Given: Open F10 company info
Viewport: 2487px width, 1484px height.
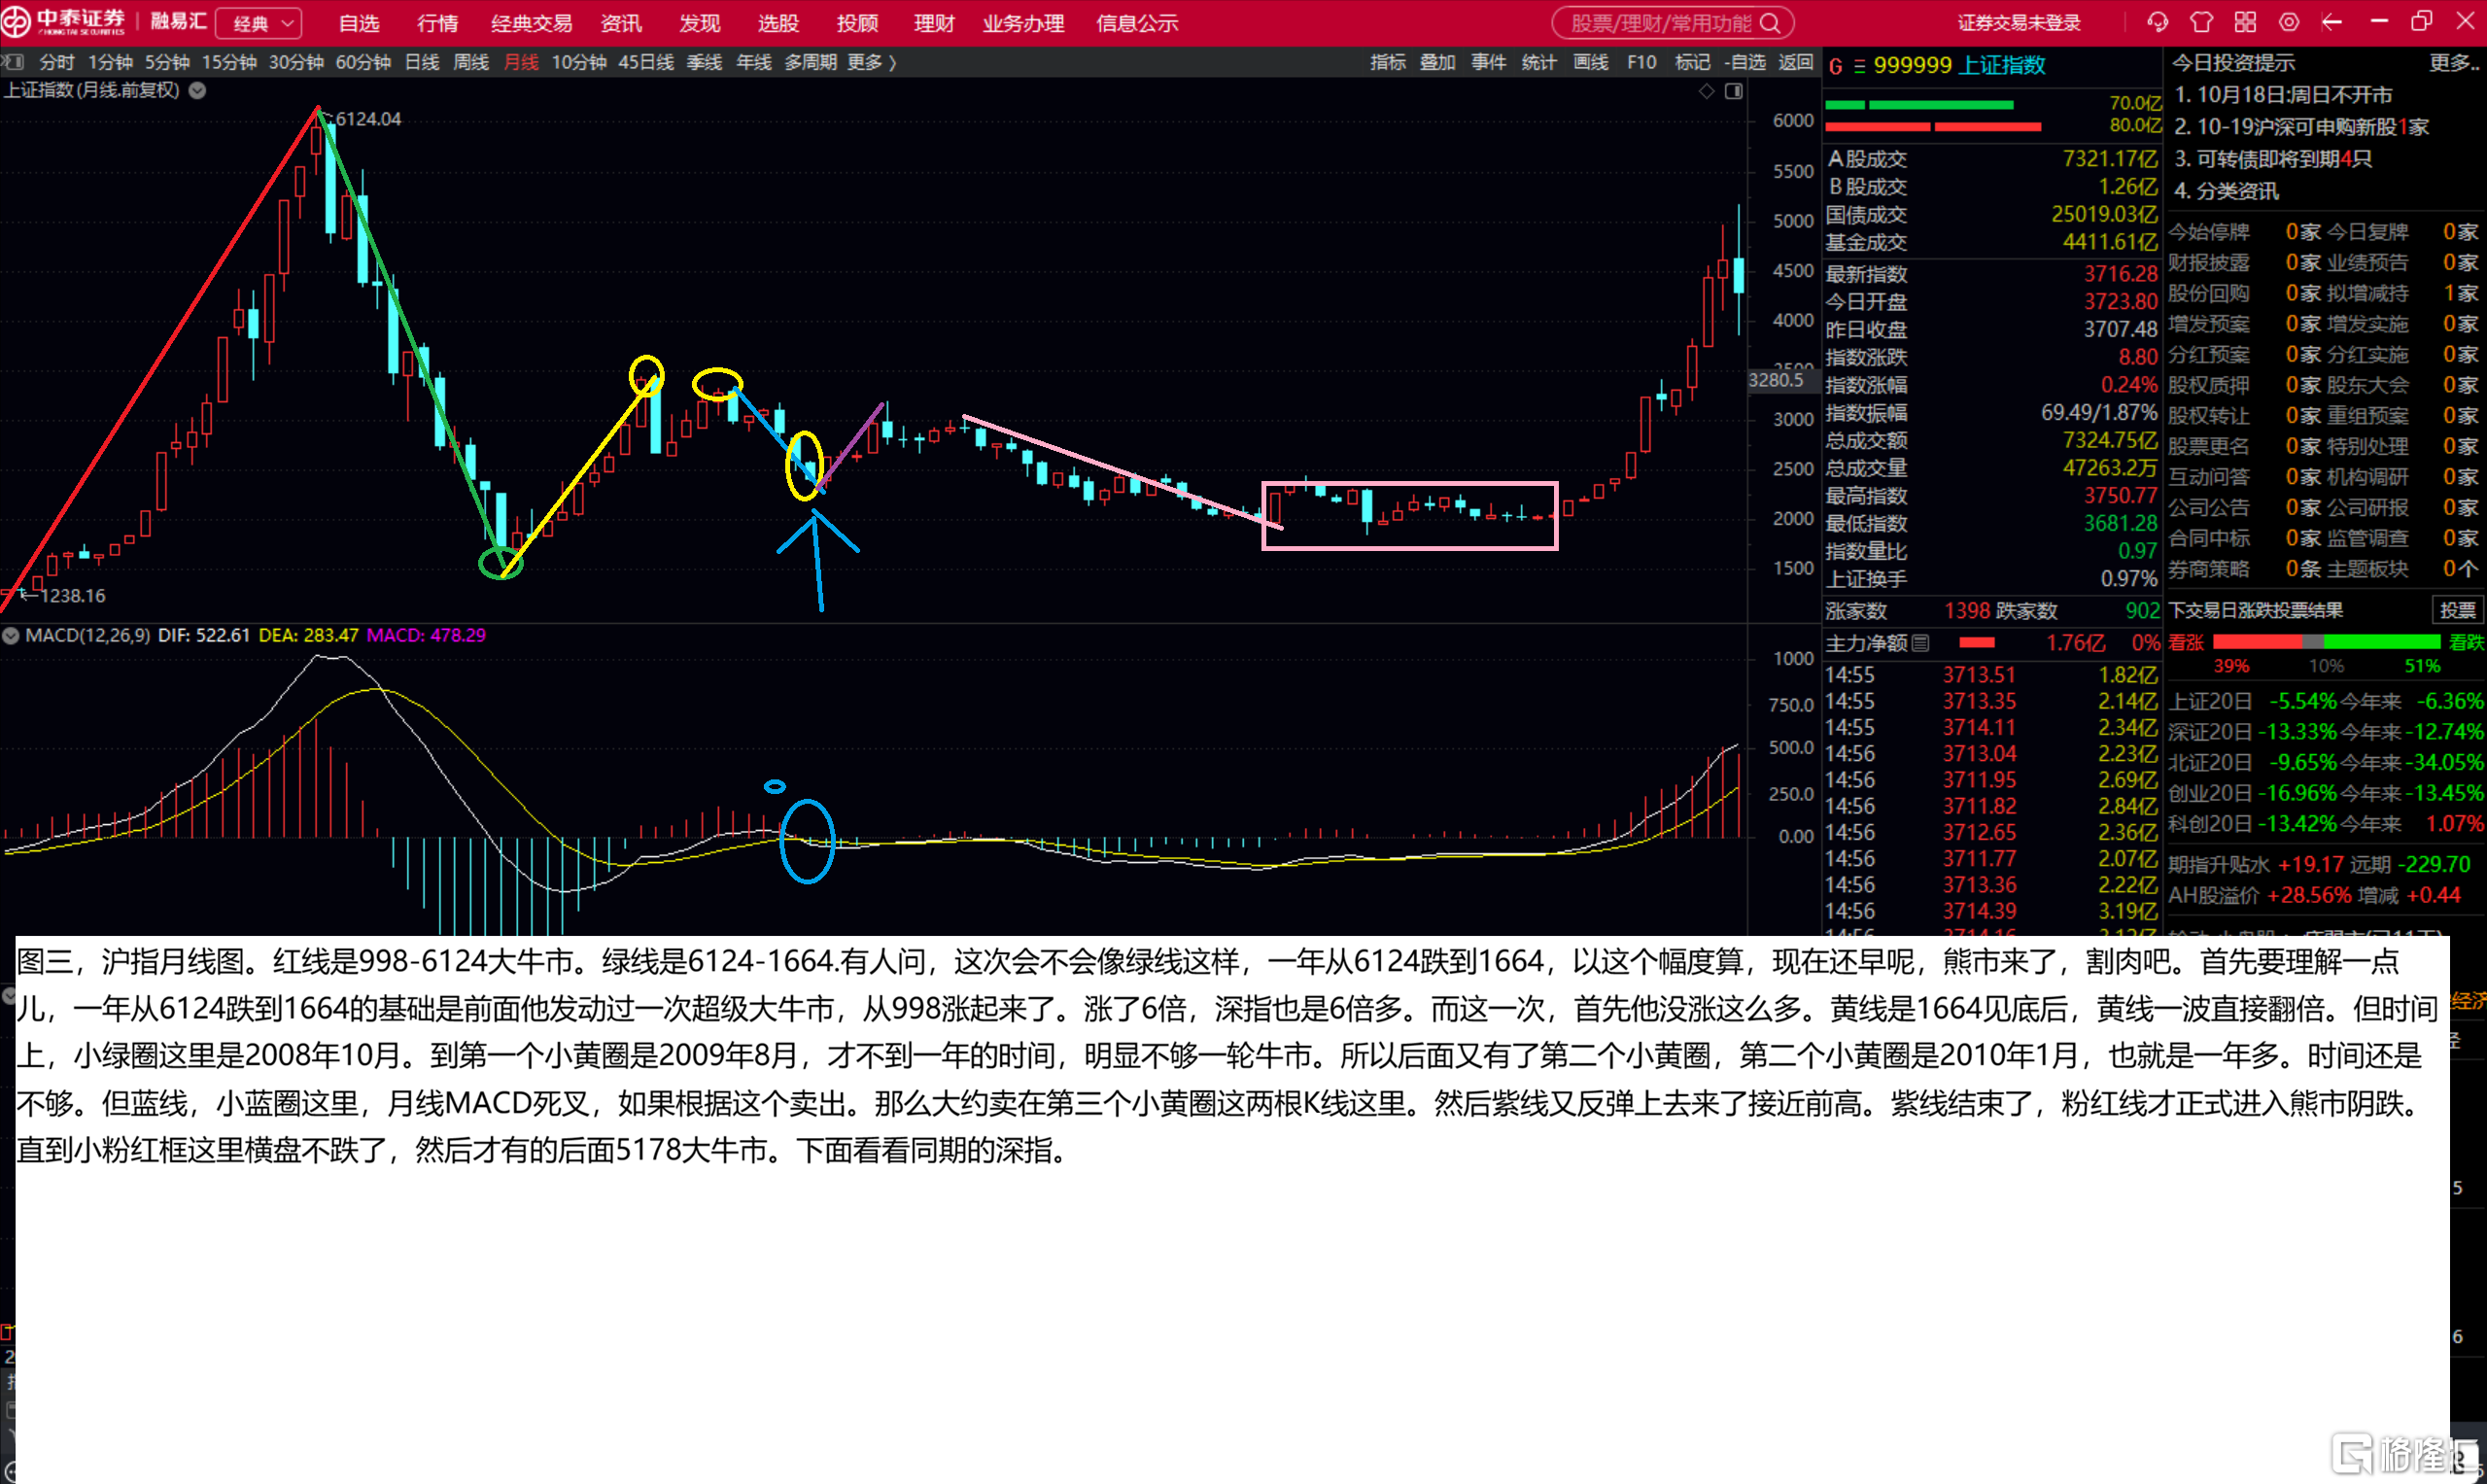Looking at the screenshot, I should pyautogui.click(x=1641, y=62).
